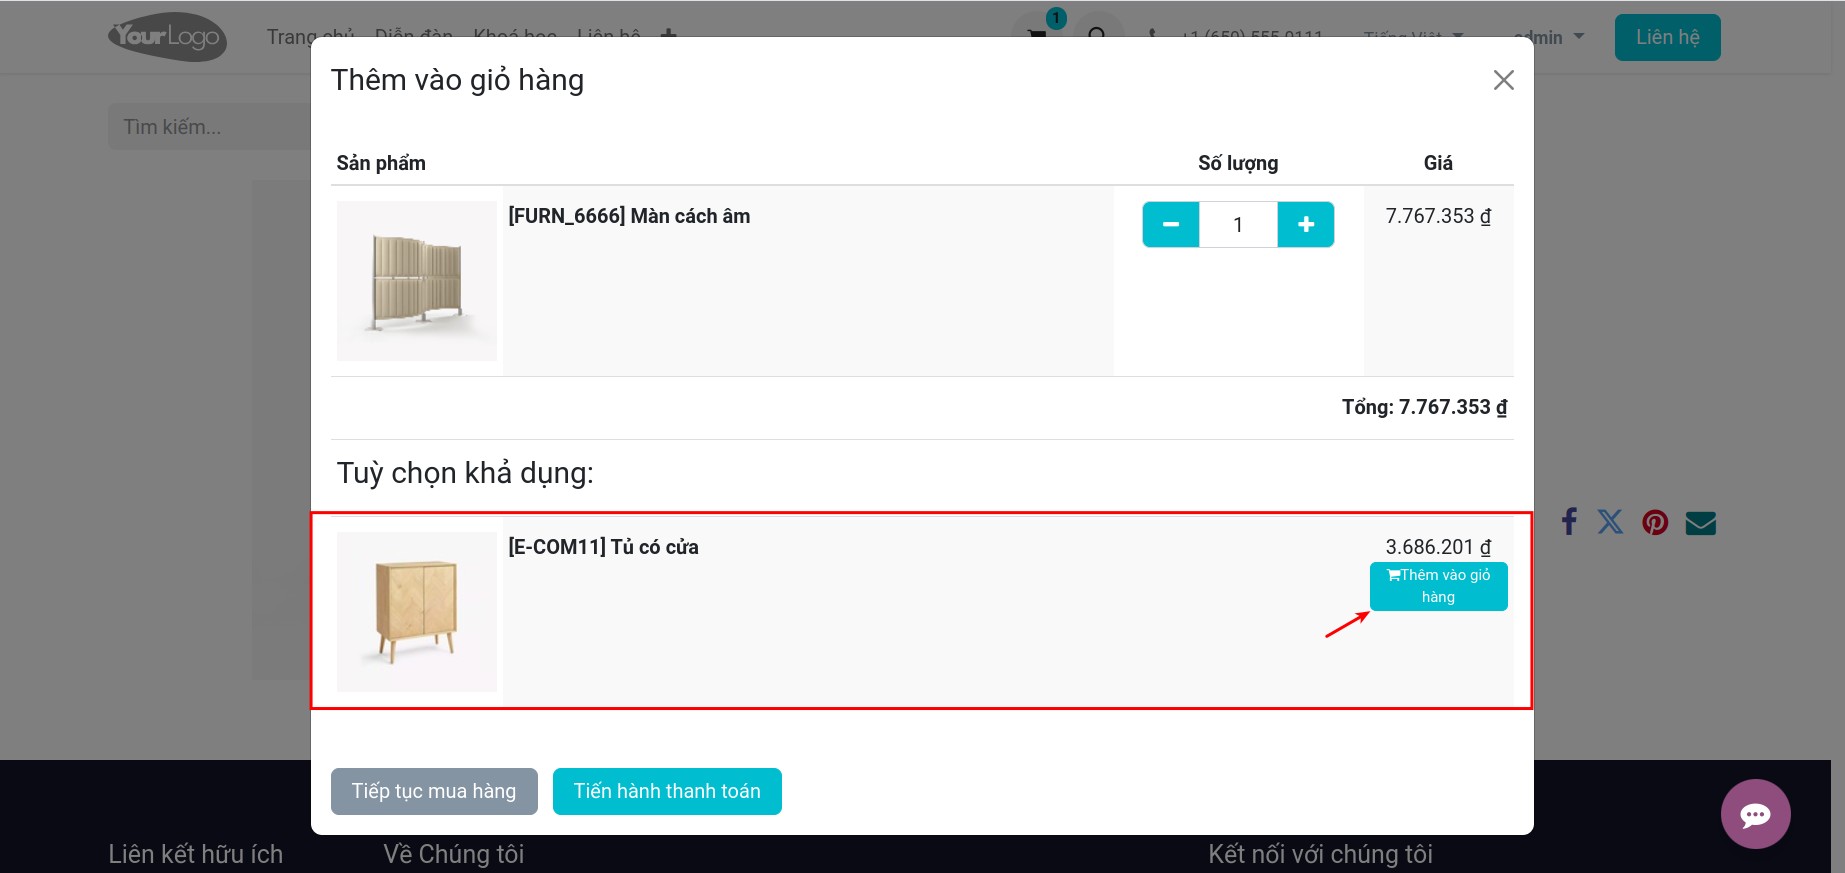Click the Tủ có cửa product thumbnail
The width and height of the screenshot is (1845, 873).
417,612
